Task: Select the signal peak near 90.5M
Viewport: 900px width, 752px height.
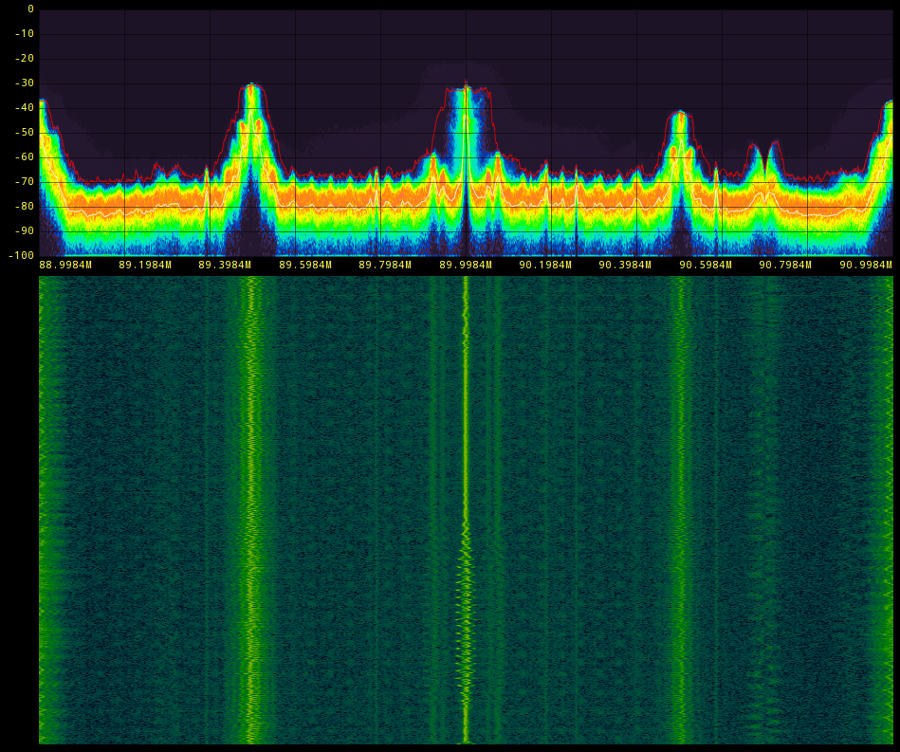Action: click(680, 114)
